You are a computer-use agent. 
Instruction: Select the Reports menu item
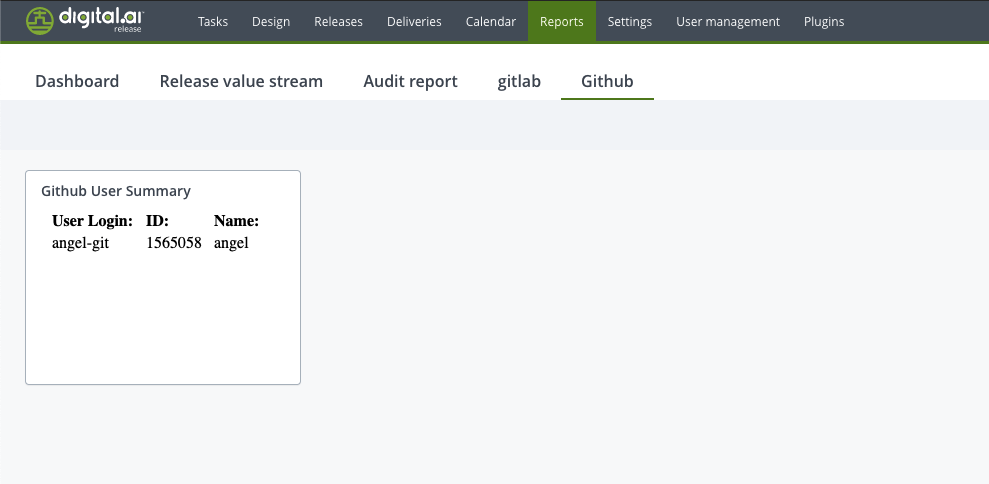(561, 22)
